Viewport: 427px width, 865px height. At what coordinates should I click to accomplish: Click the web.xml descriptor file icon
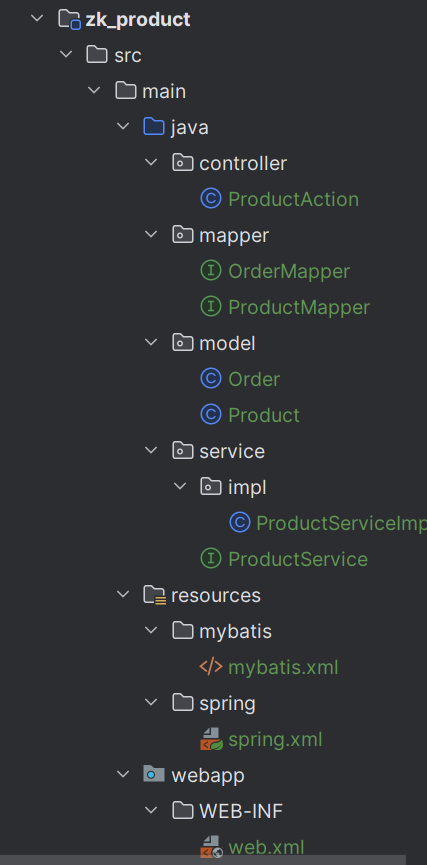coord(211,846)
